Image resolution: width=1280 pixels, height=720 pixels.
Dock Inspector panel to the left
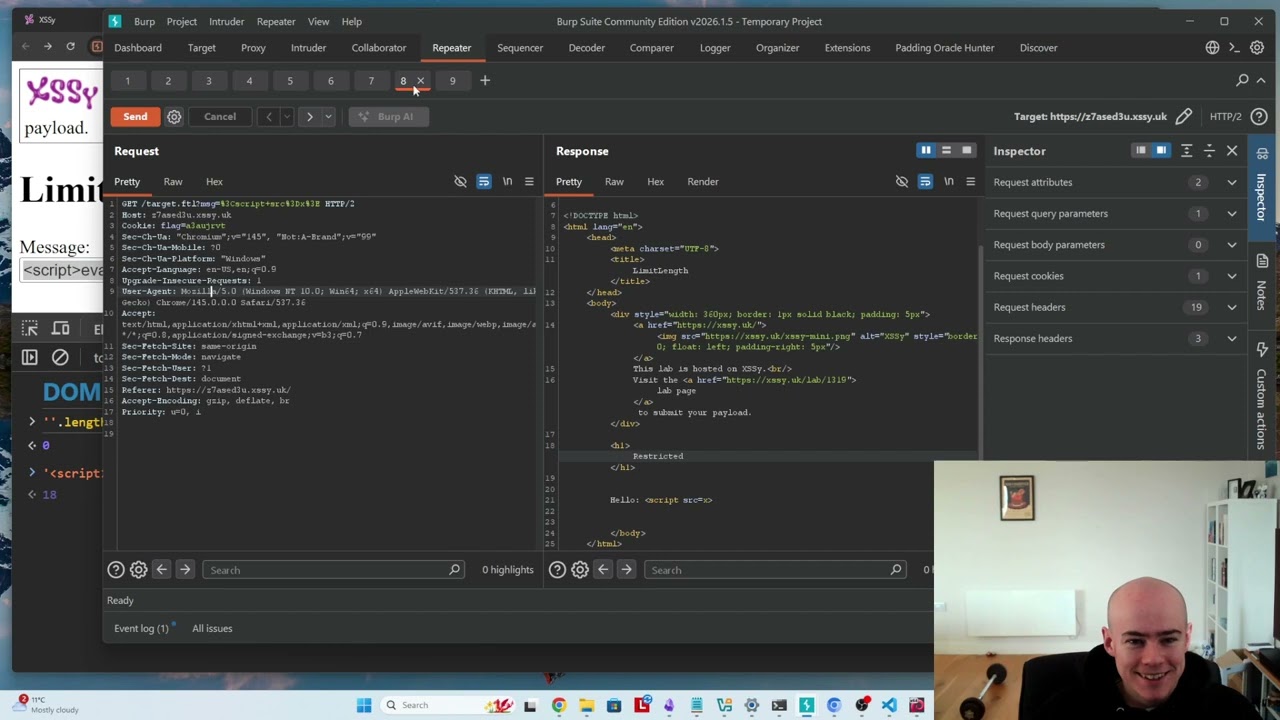1141,151
